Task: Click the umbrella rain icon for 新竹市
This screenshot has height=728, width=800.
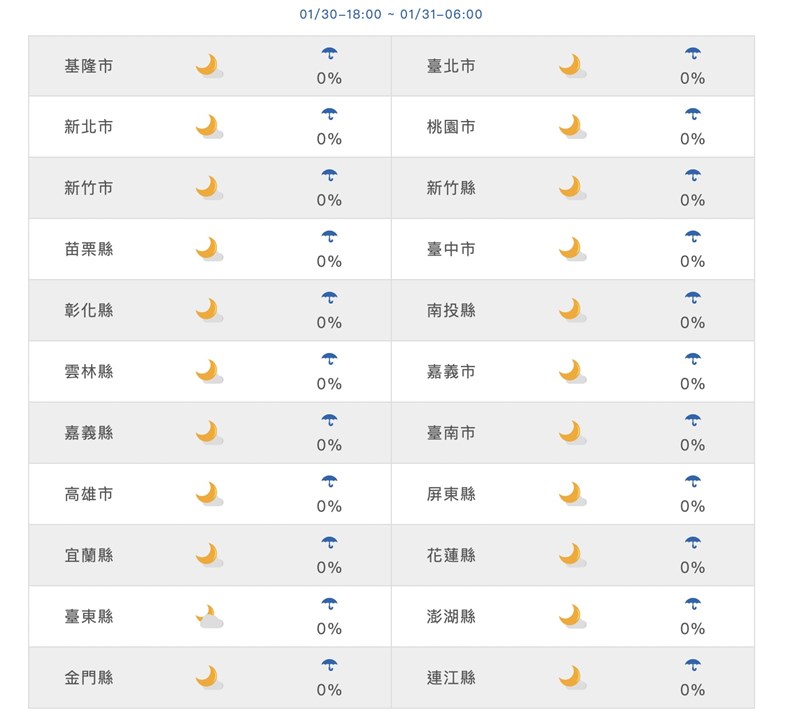Action: [x=329, y=176]
